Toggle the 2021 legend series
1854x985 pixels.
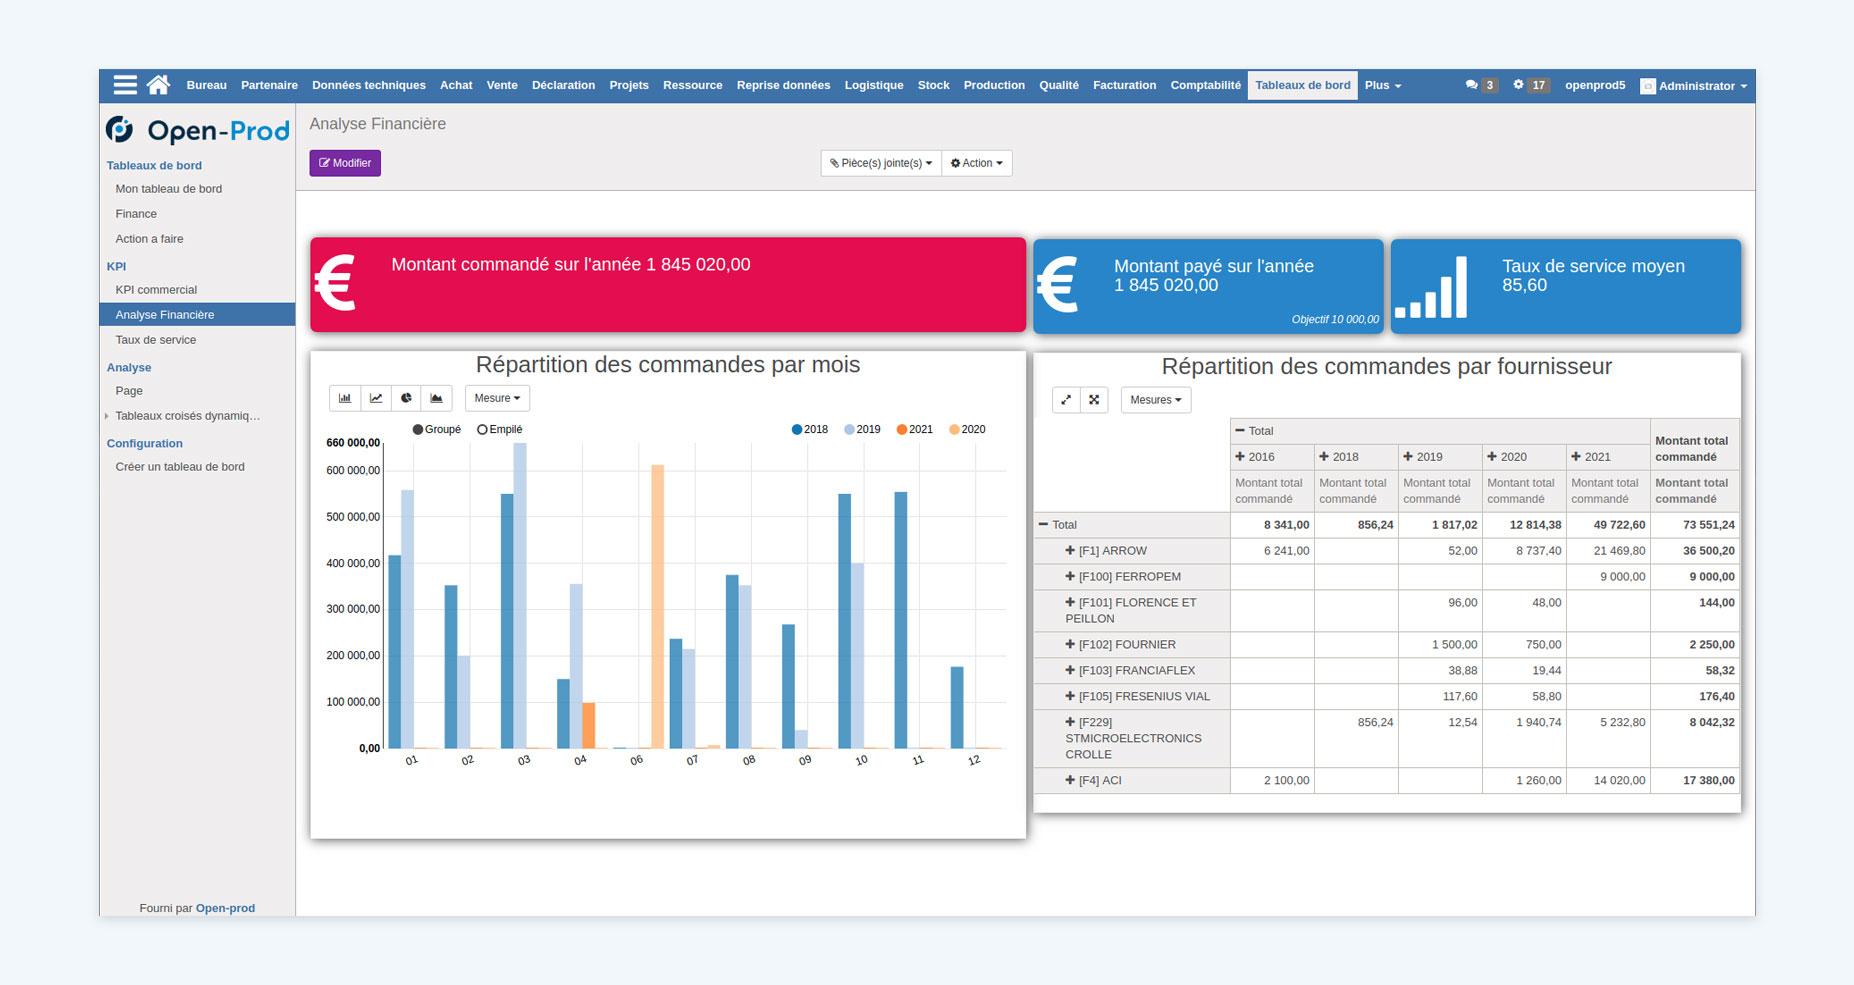915,429
